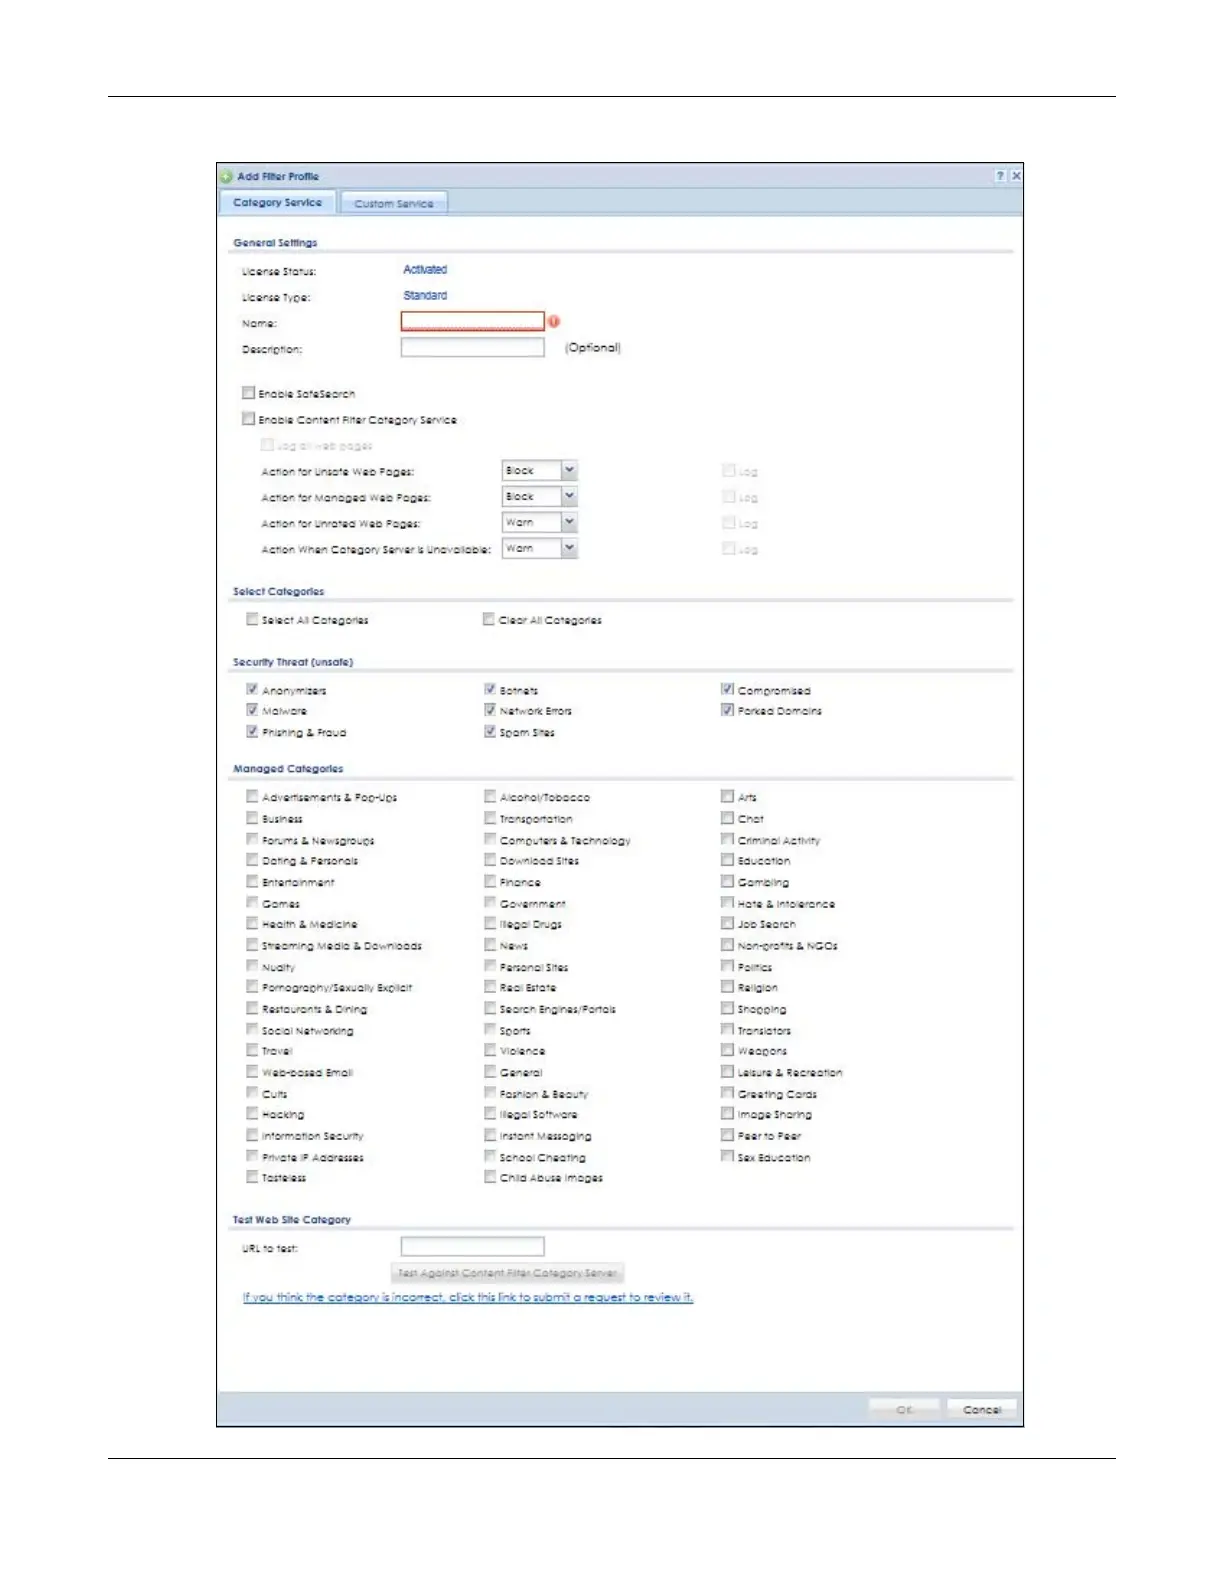Open Action for Managed Web Pages dropdown
This screenshot has height=1584, width=1224.
569,496
